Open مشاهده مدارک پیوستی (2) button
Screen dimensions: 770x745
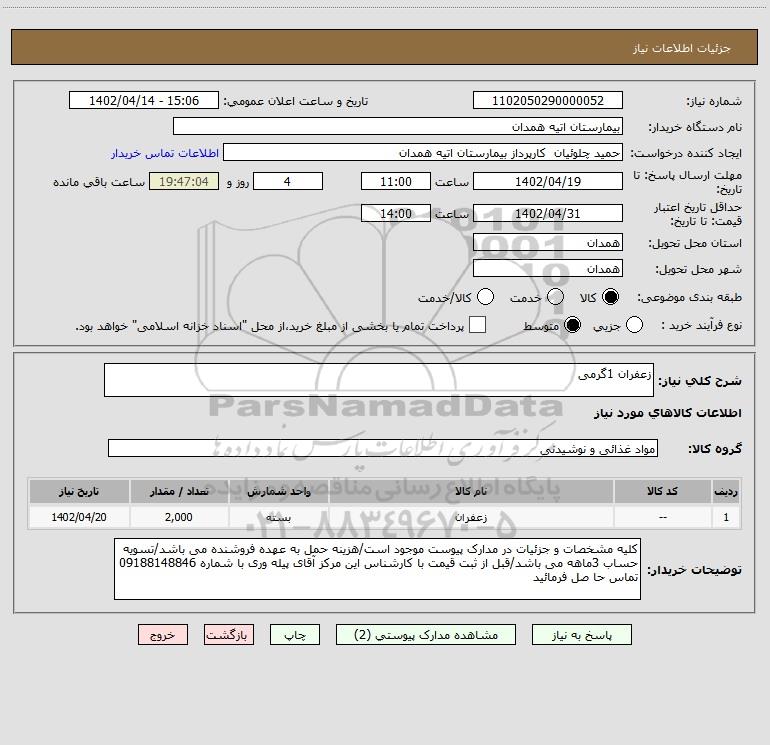[x=426, y=635]
